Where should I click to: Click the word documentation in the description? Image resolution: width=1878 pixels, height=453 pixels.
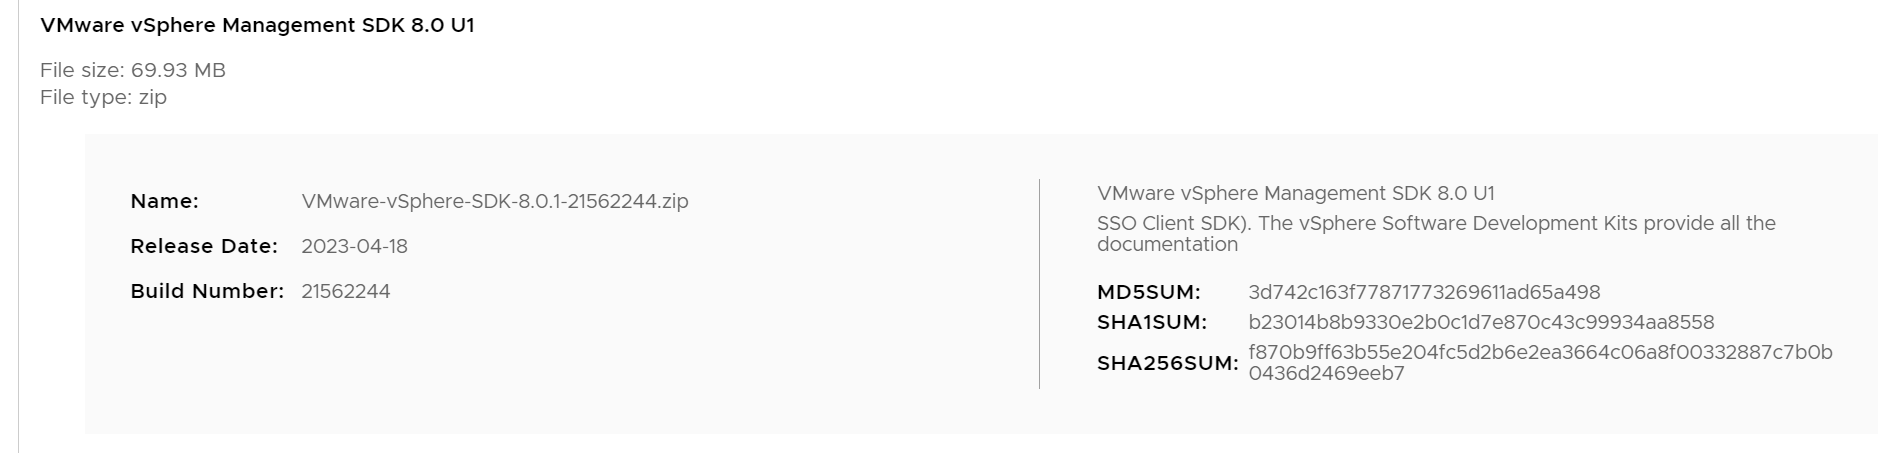click(x=1166, y=244)
